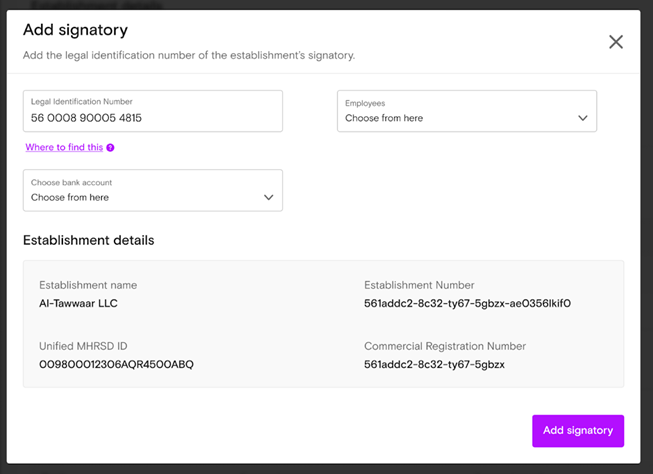Click the Legal Identification Number field
Viewport: 653px width, 474px height.
[153, 111]
